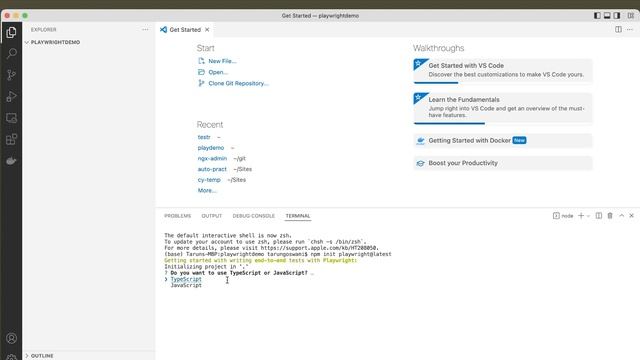The image size is (640, 360).
Task: Open recent project testr
Action: 204,137
